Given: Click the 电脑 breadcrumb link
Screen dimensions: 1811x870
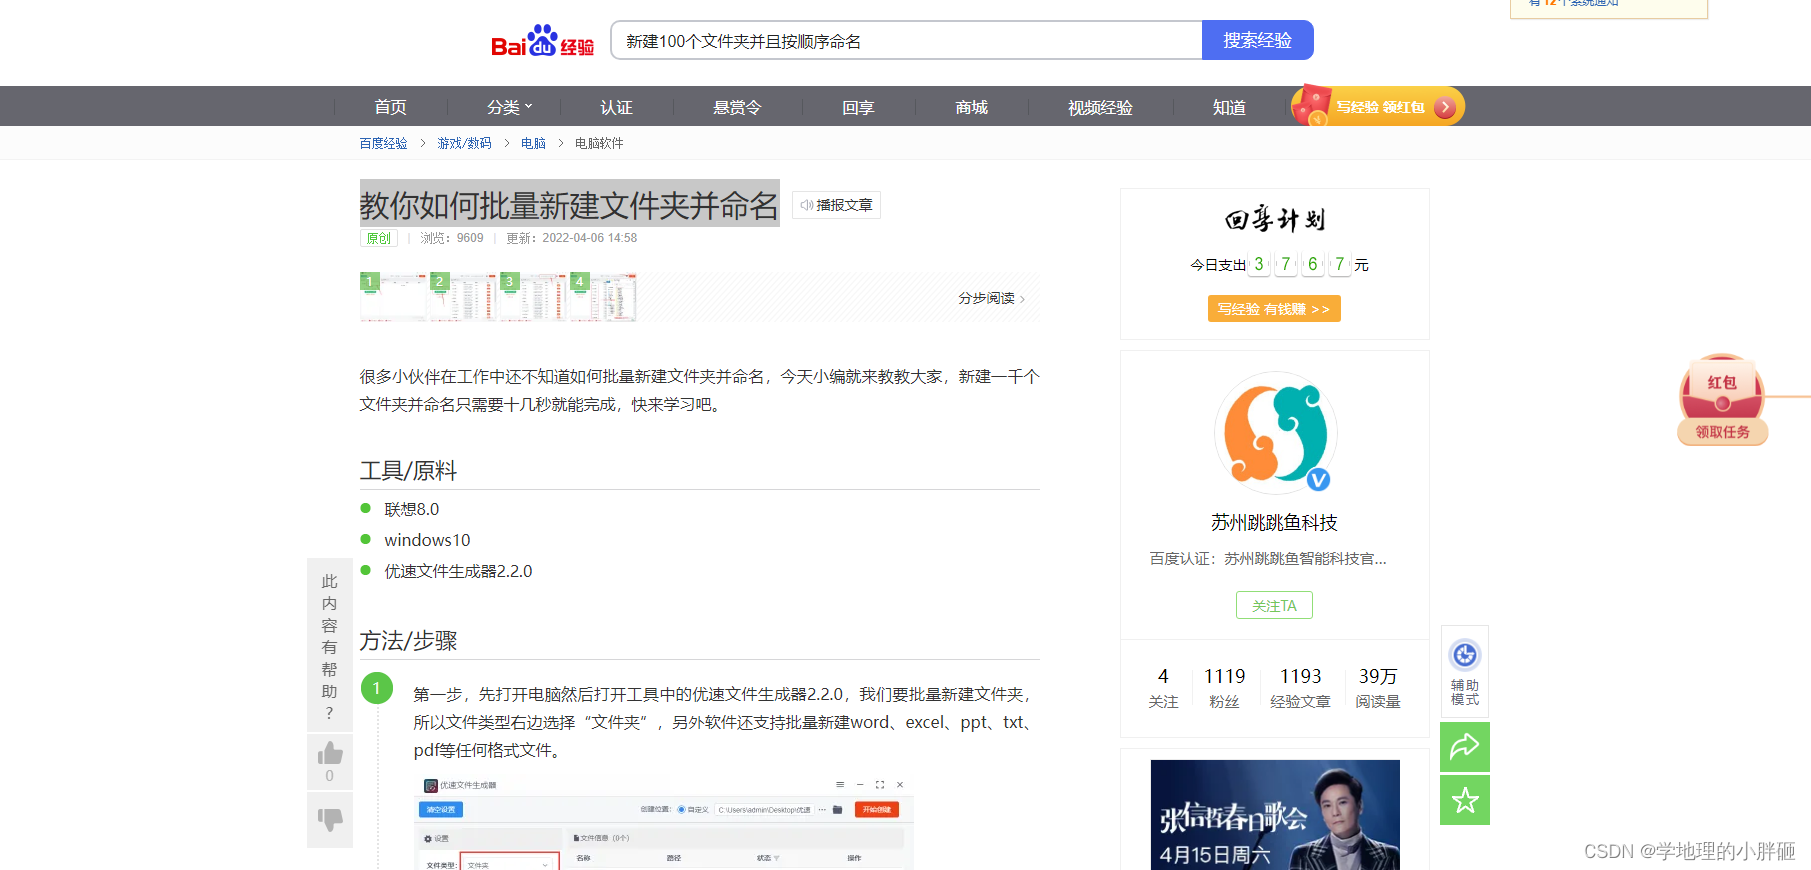Looking at the screenshot, I should pyautogui.click(x=533, y=143).
